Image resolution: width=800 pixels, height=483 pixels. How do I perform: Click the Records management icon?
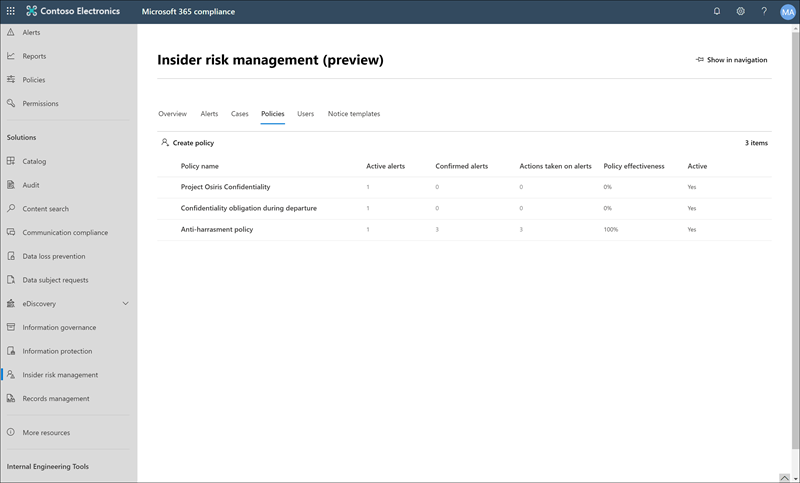point(11,398)
